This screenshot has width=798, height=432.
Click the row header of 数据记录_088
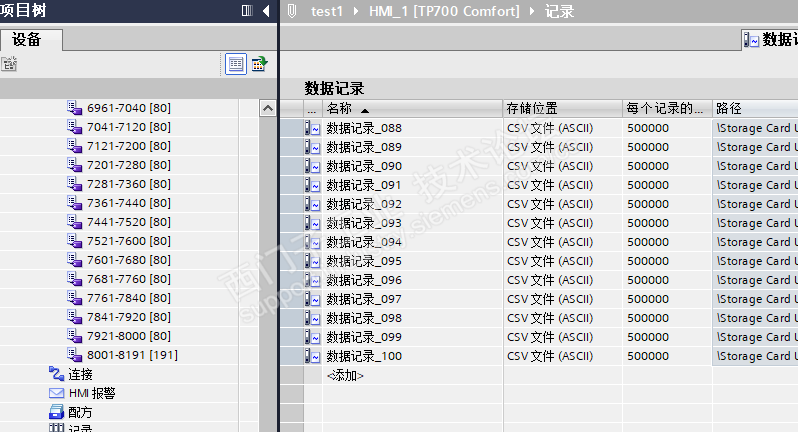tap(292, 128)
